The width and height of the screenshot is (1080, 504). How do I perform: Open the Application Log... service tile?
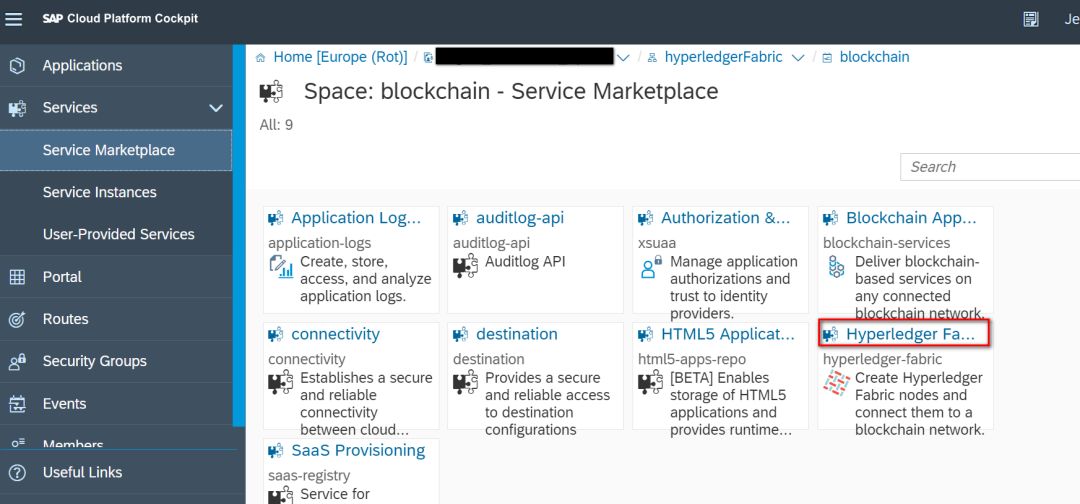pyautogui.click(x=355, y=218)
